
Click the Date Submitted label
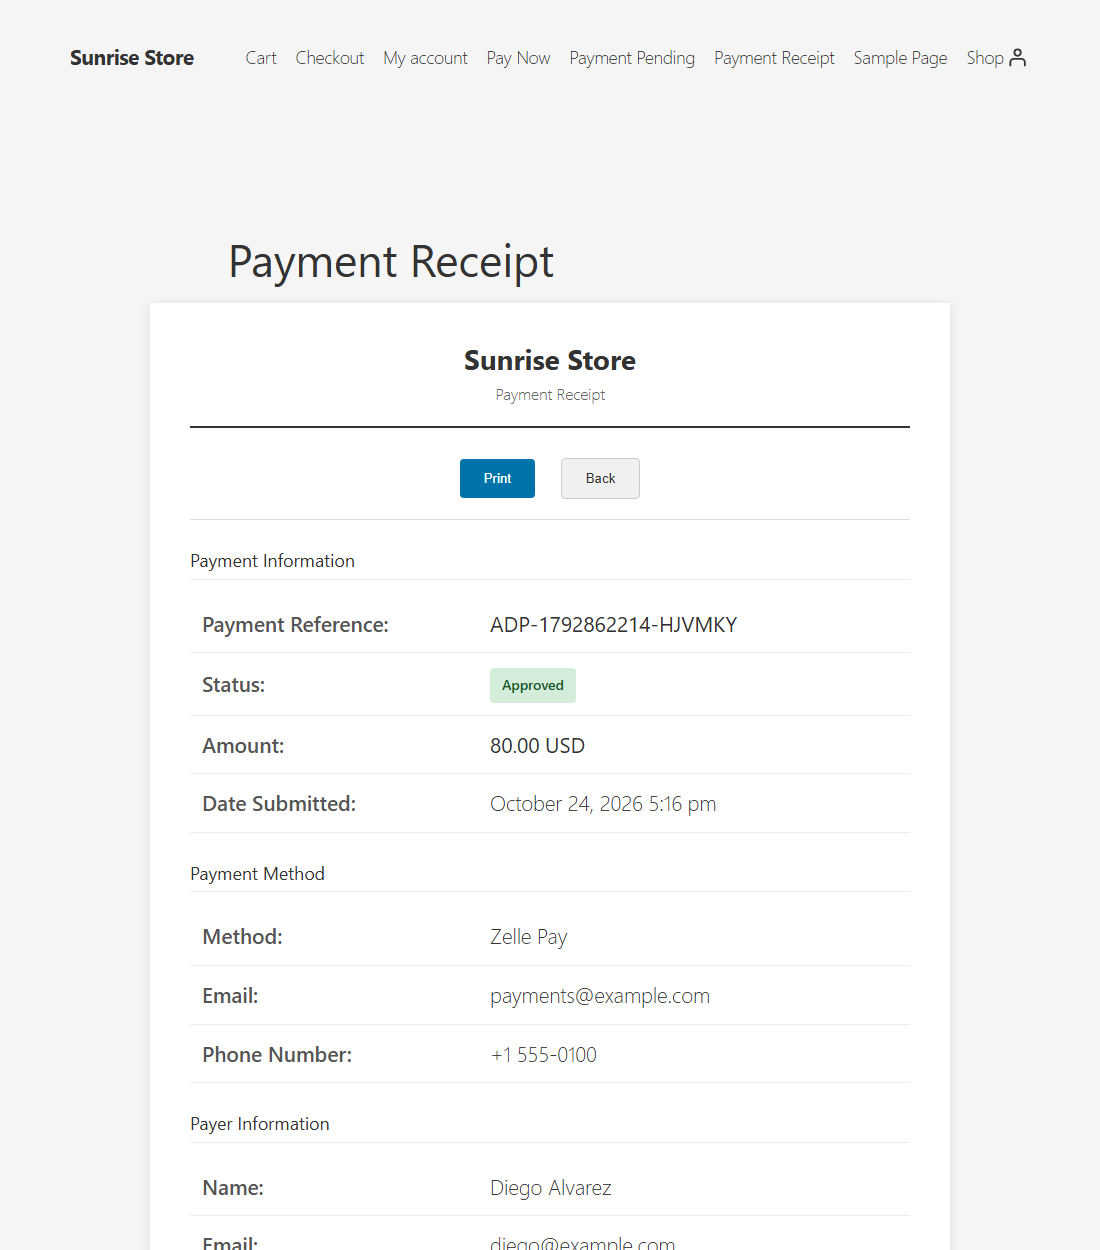[x=279, y=804]
